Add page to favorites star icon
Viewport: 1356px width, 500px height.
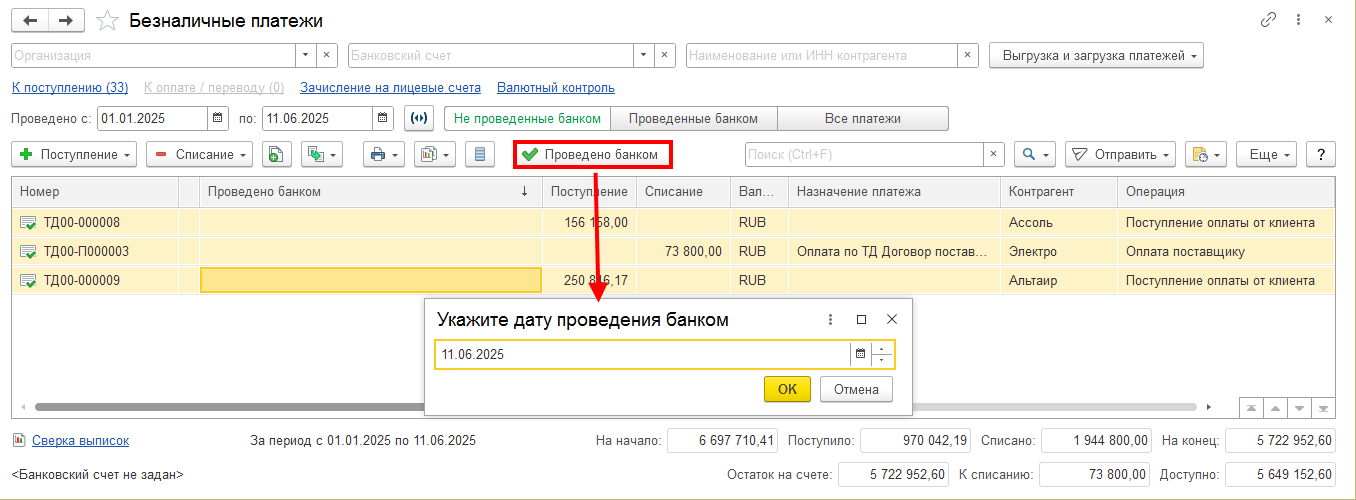pos(107,20)
